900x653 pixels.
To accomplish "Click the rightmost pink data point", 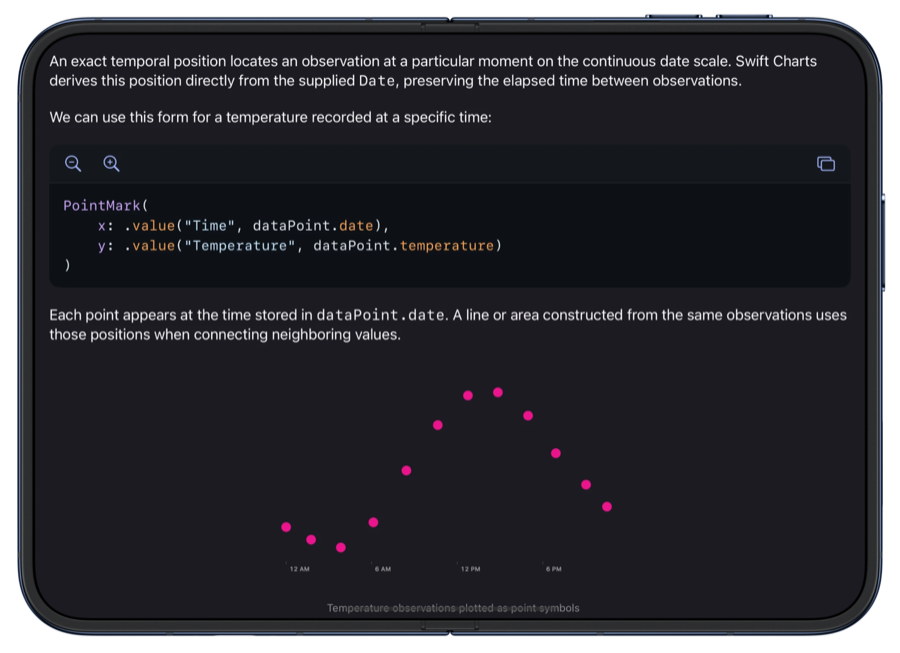I will pos(607,507).
